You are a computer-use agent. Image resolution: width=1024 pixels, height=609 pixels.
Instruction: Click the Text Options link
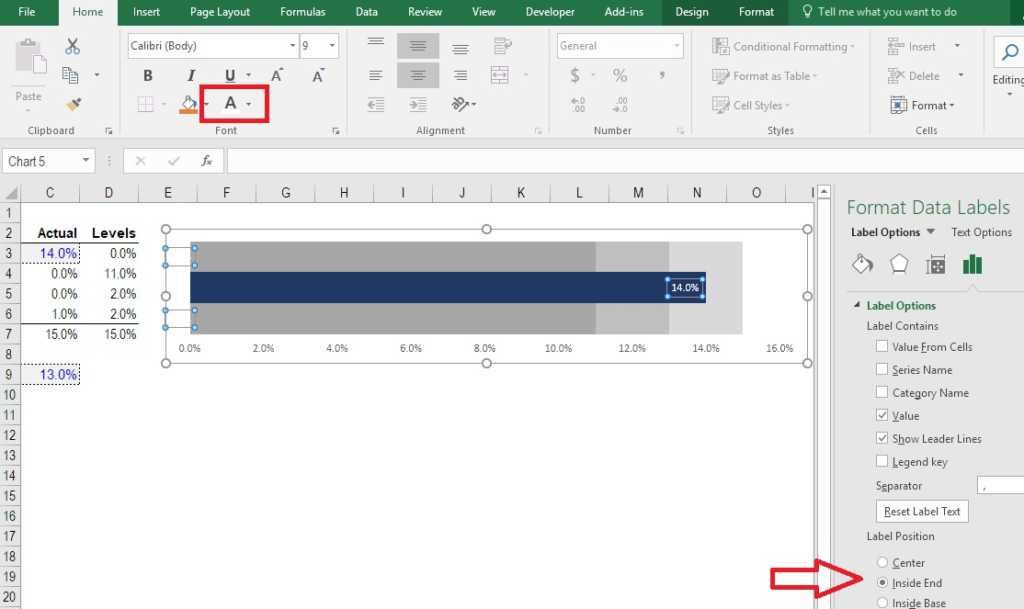[981, 232]
